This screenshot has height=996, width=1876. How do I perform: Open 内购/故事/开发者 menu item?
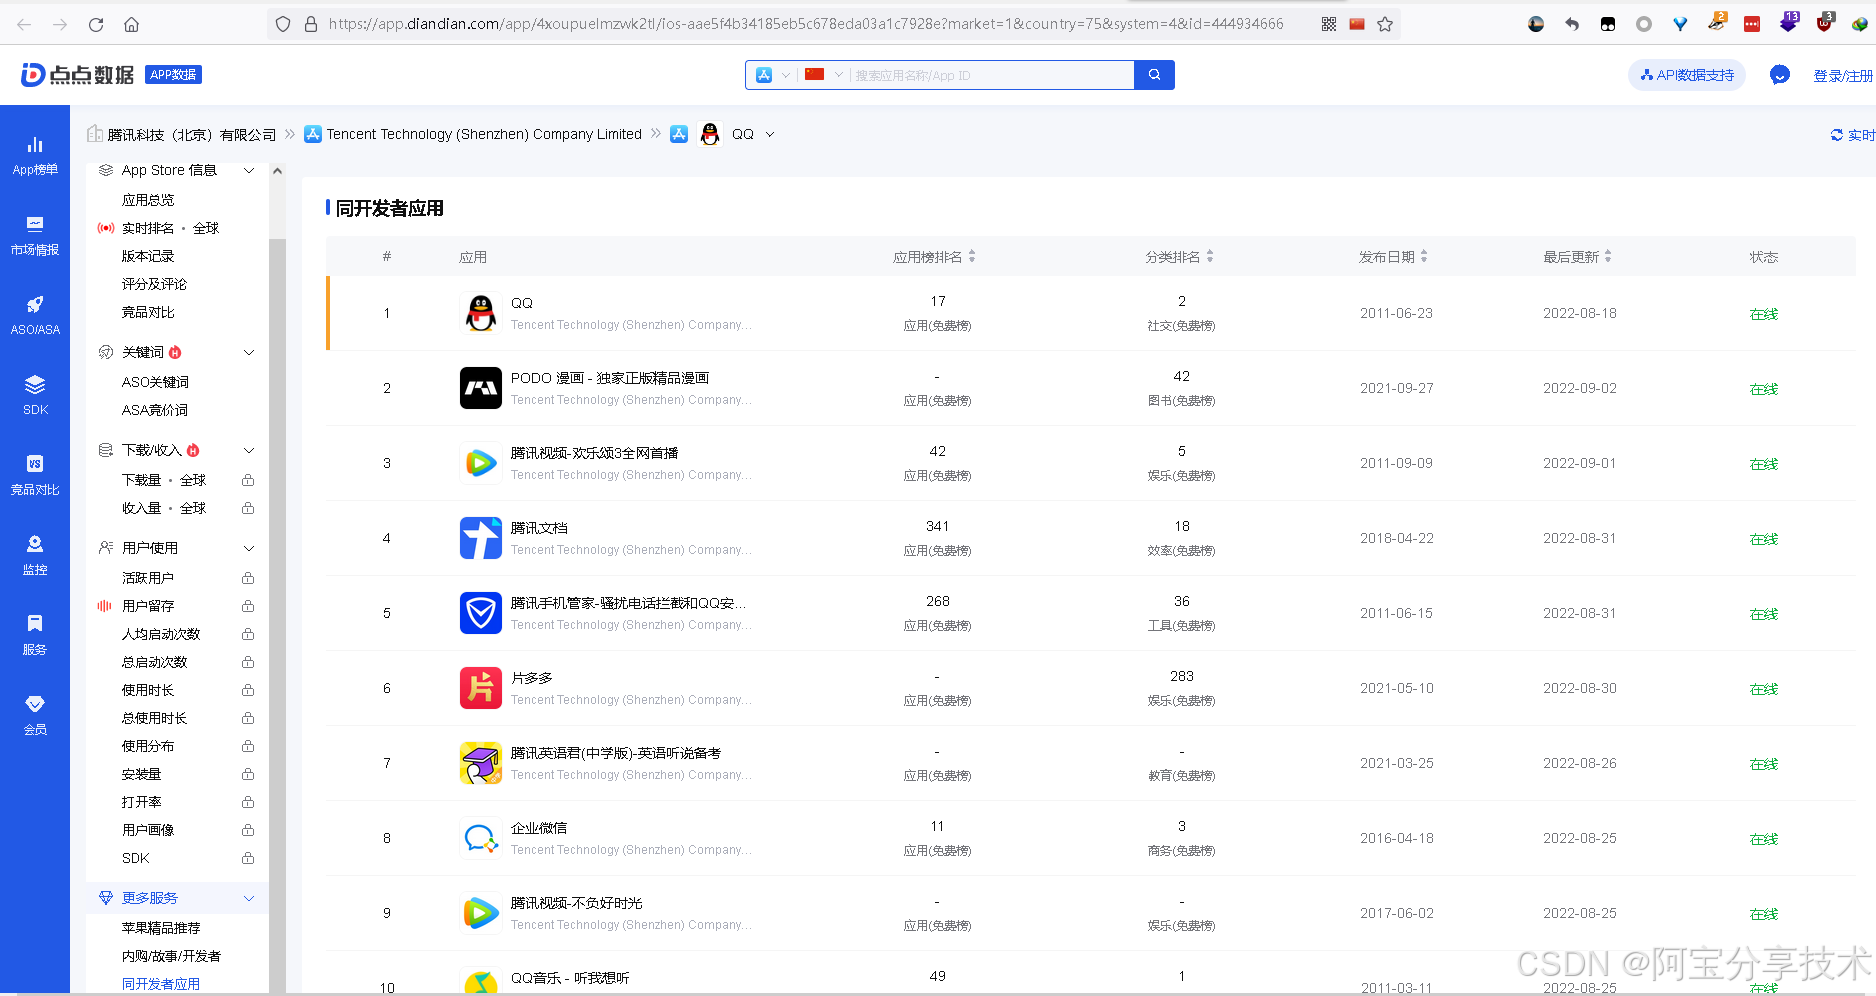click(171, 956)
